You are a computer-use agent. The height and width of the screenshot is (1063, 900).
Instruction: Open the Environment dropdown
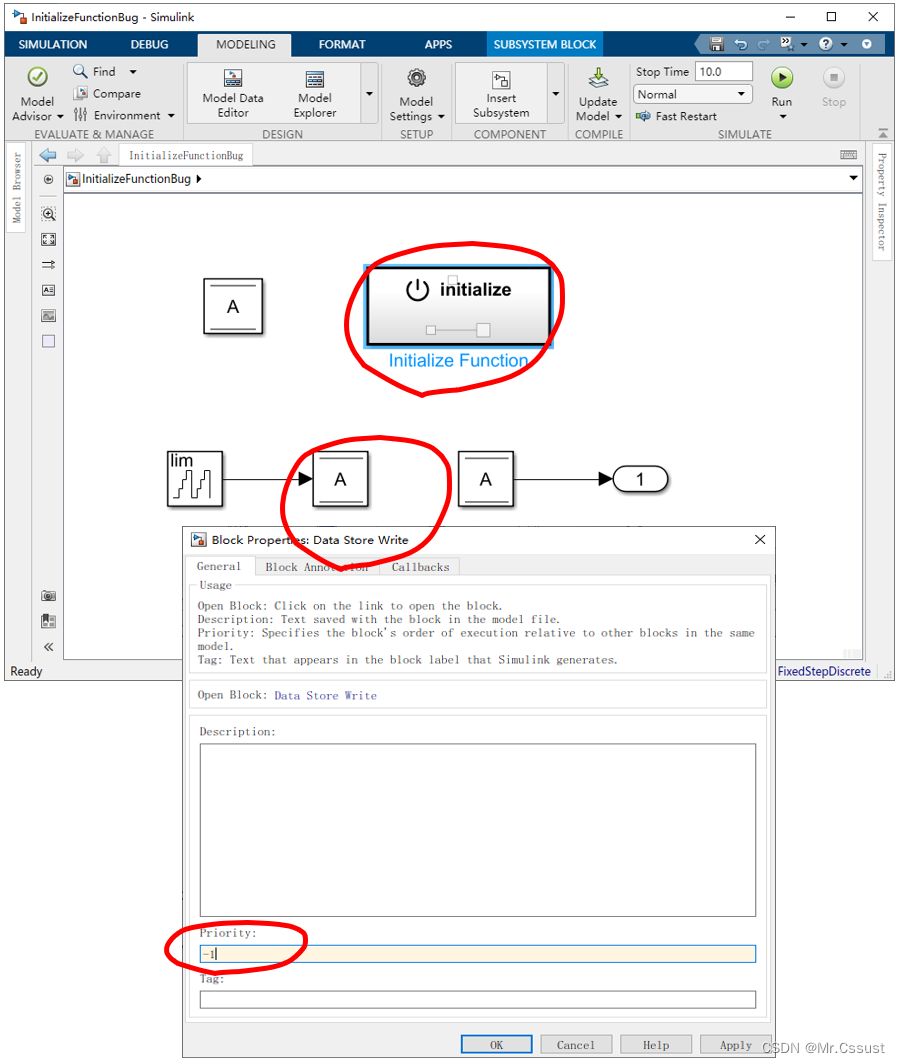(x=124, y=115)
